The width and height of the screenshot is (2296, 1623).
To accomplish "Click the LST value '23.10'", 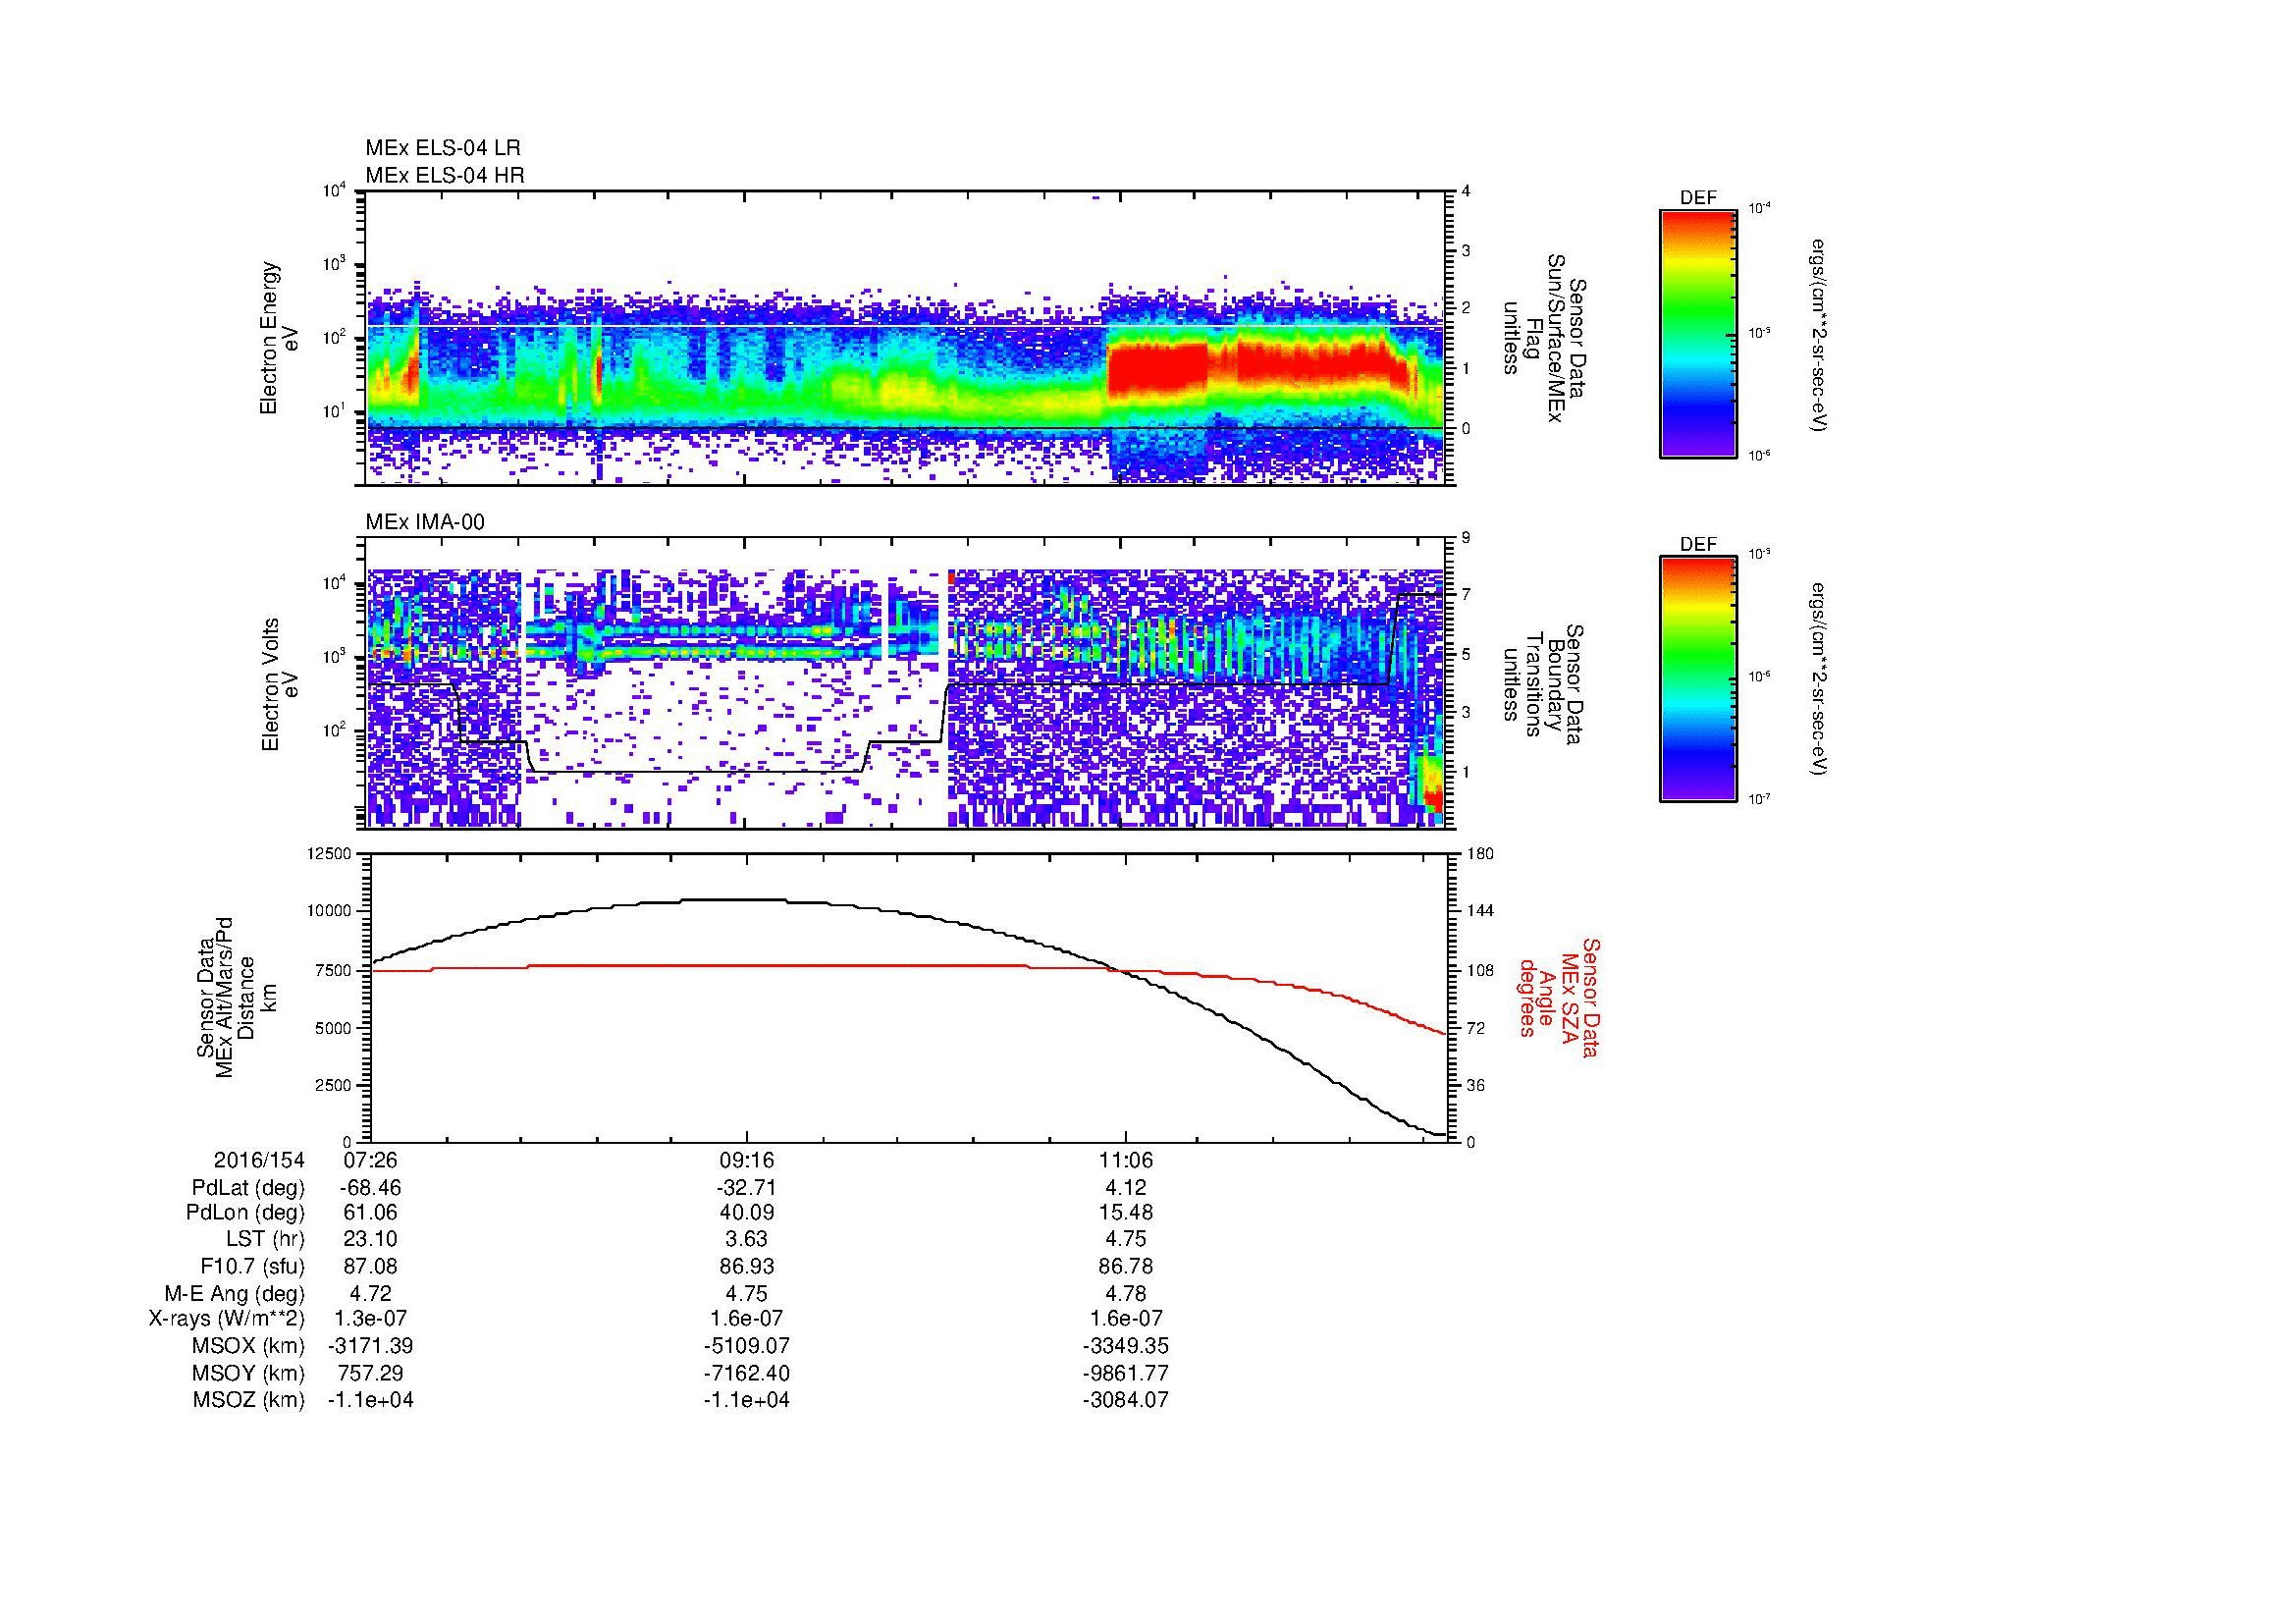I will point(370,1240).
